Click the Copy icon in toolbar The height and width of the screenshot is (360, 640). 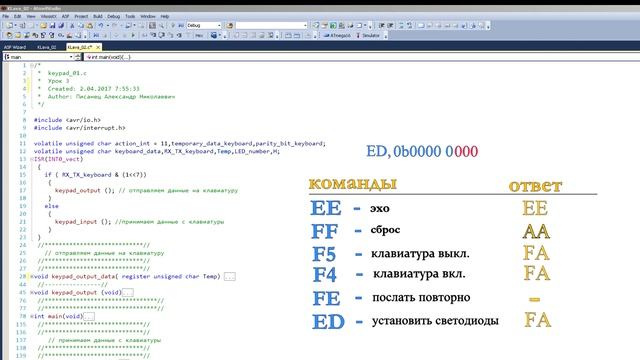click(81, 25)
